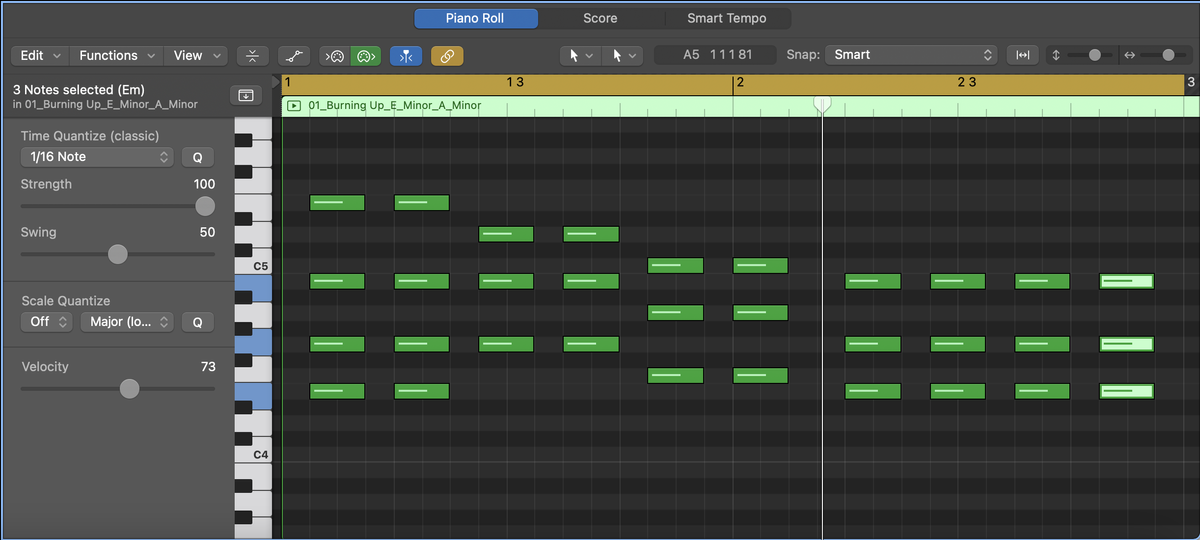Click the vertical zoom slider knob
The width and height of the screenshot is (1200, 540).
(1095, 55)
